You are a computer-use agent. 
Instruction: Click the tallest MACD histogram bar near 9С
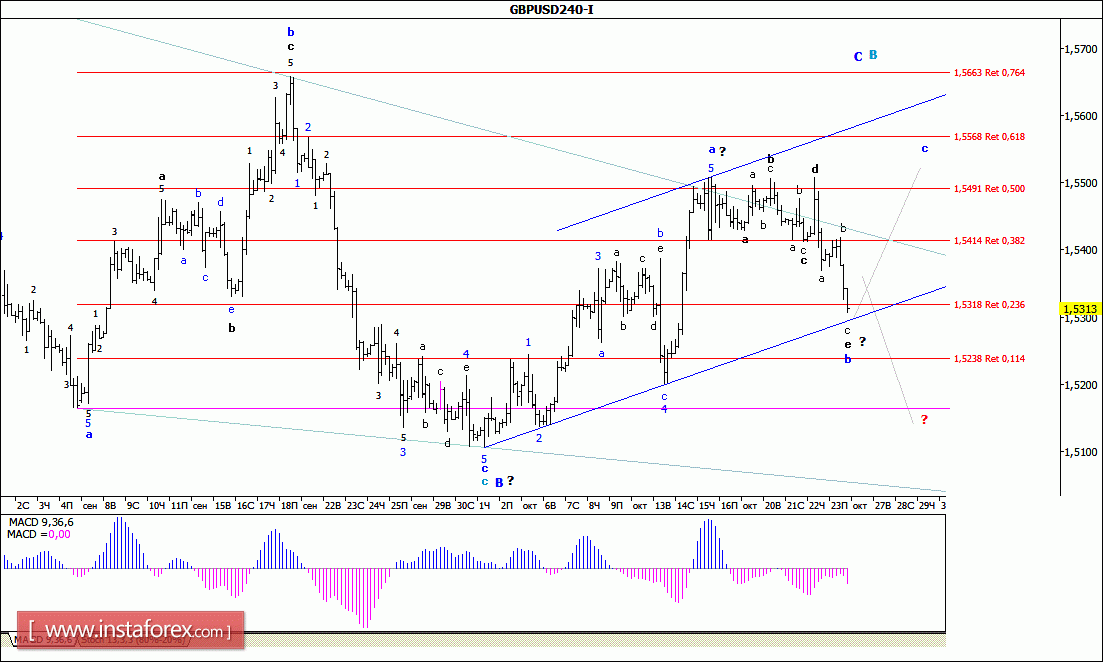120,543
